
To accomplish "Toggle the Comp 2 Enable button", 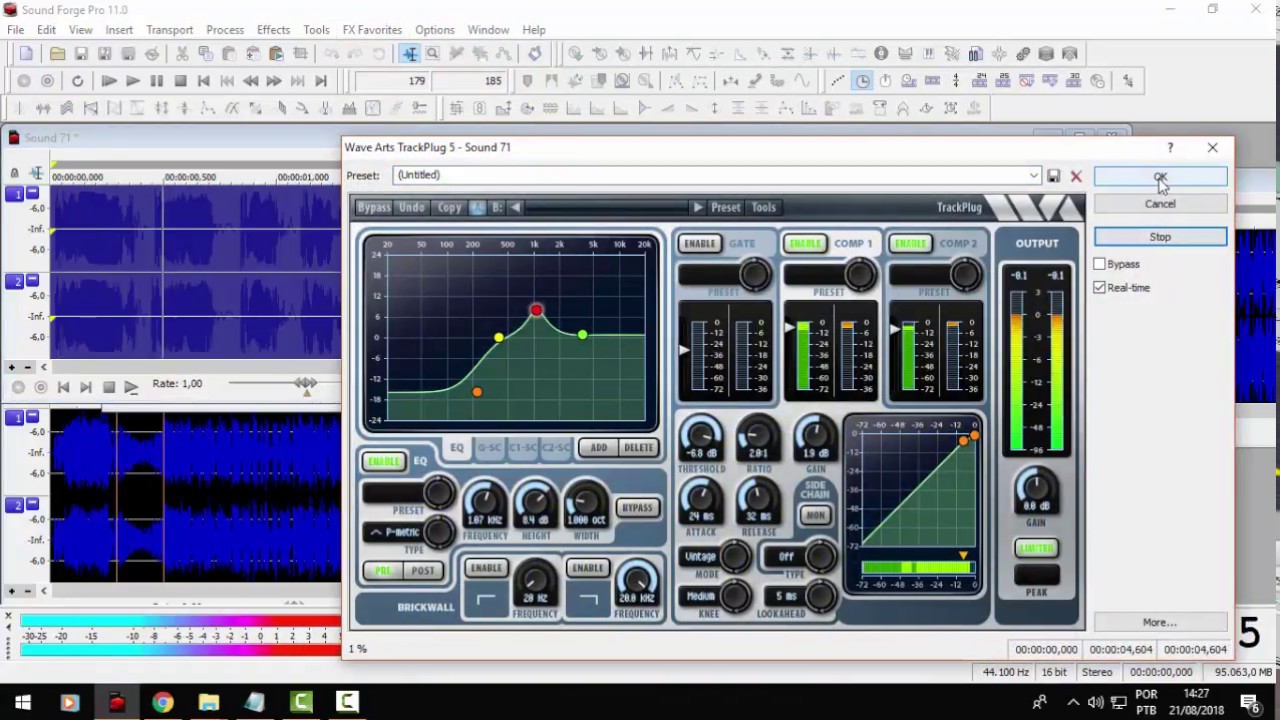I will [910, 243].
